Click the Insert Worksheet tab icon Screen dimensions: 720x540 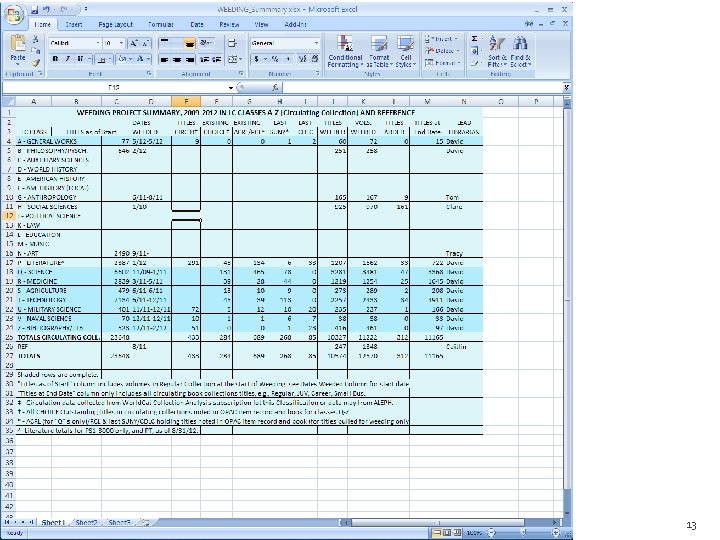146,523
